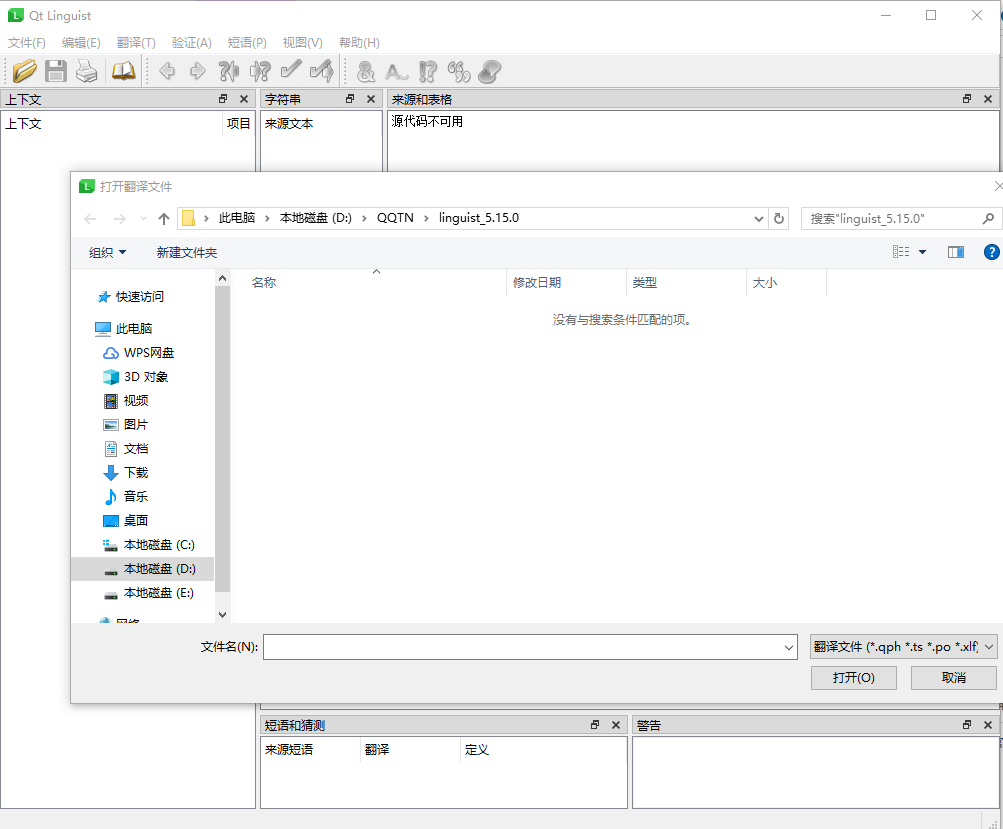Click QQTN in the address breadcrumb
The height and width of the screenshot is (829, 1003).
click(395, 218)
